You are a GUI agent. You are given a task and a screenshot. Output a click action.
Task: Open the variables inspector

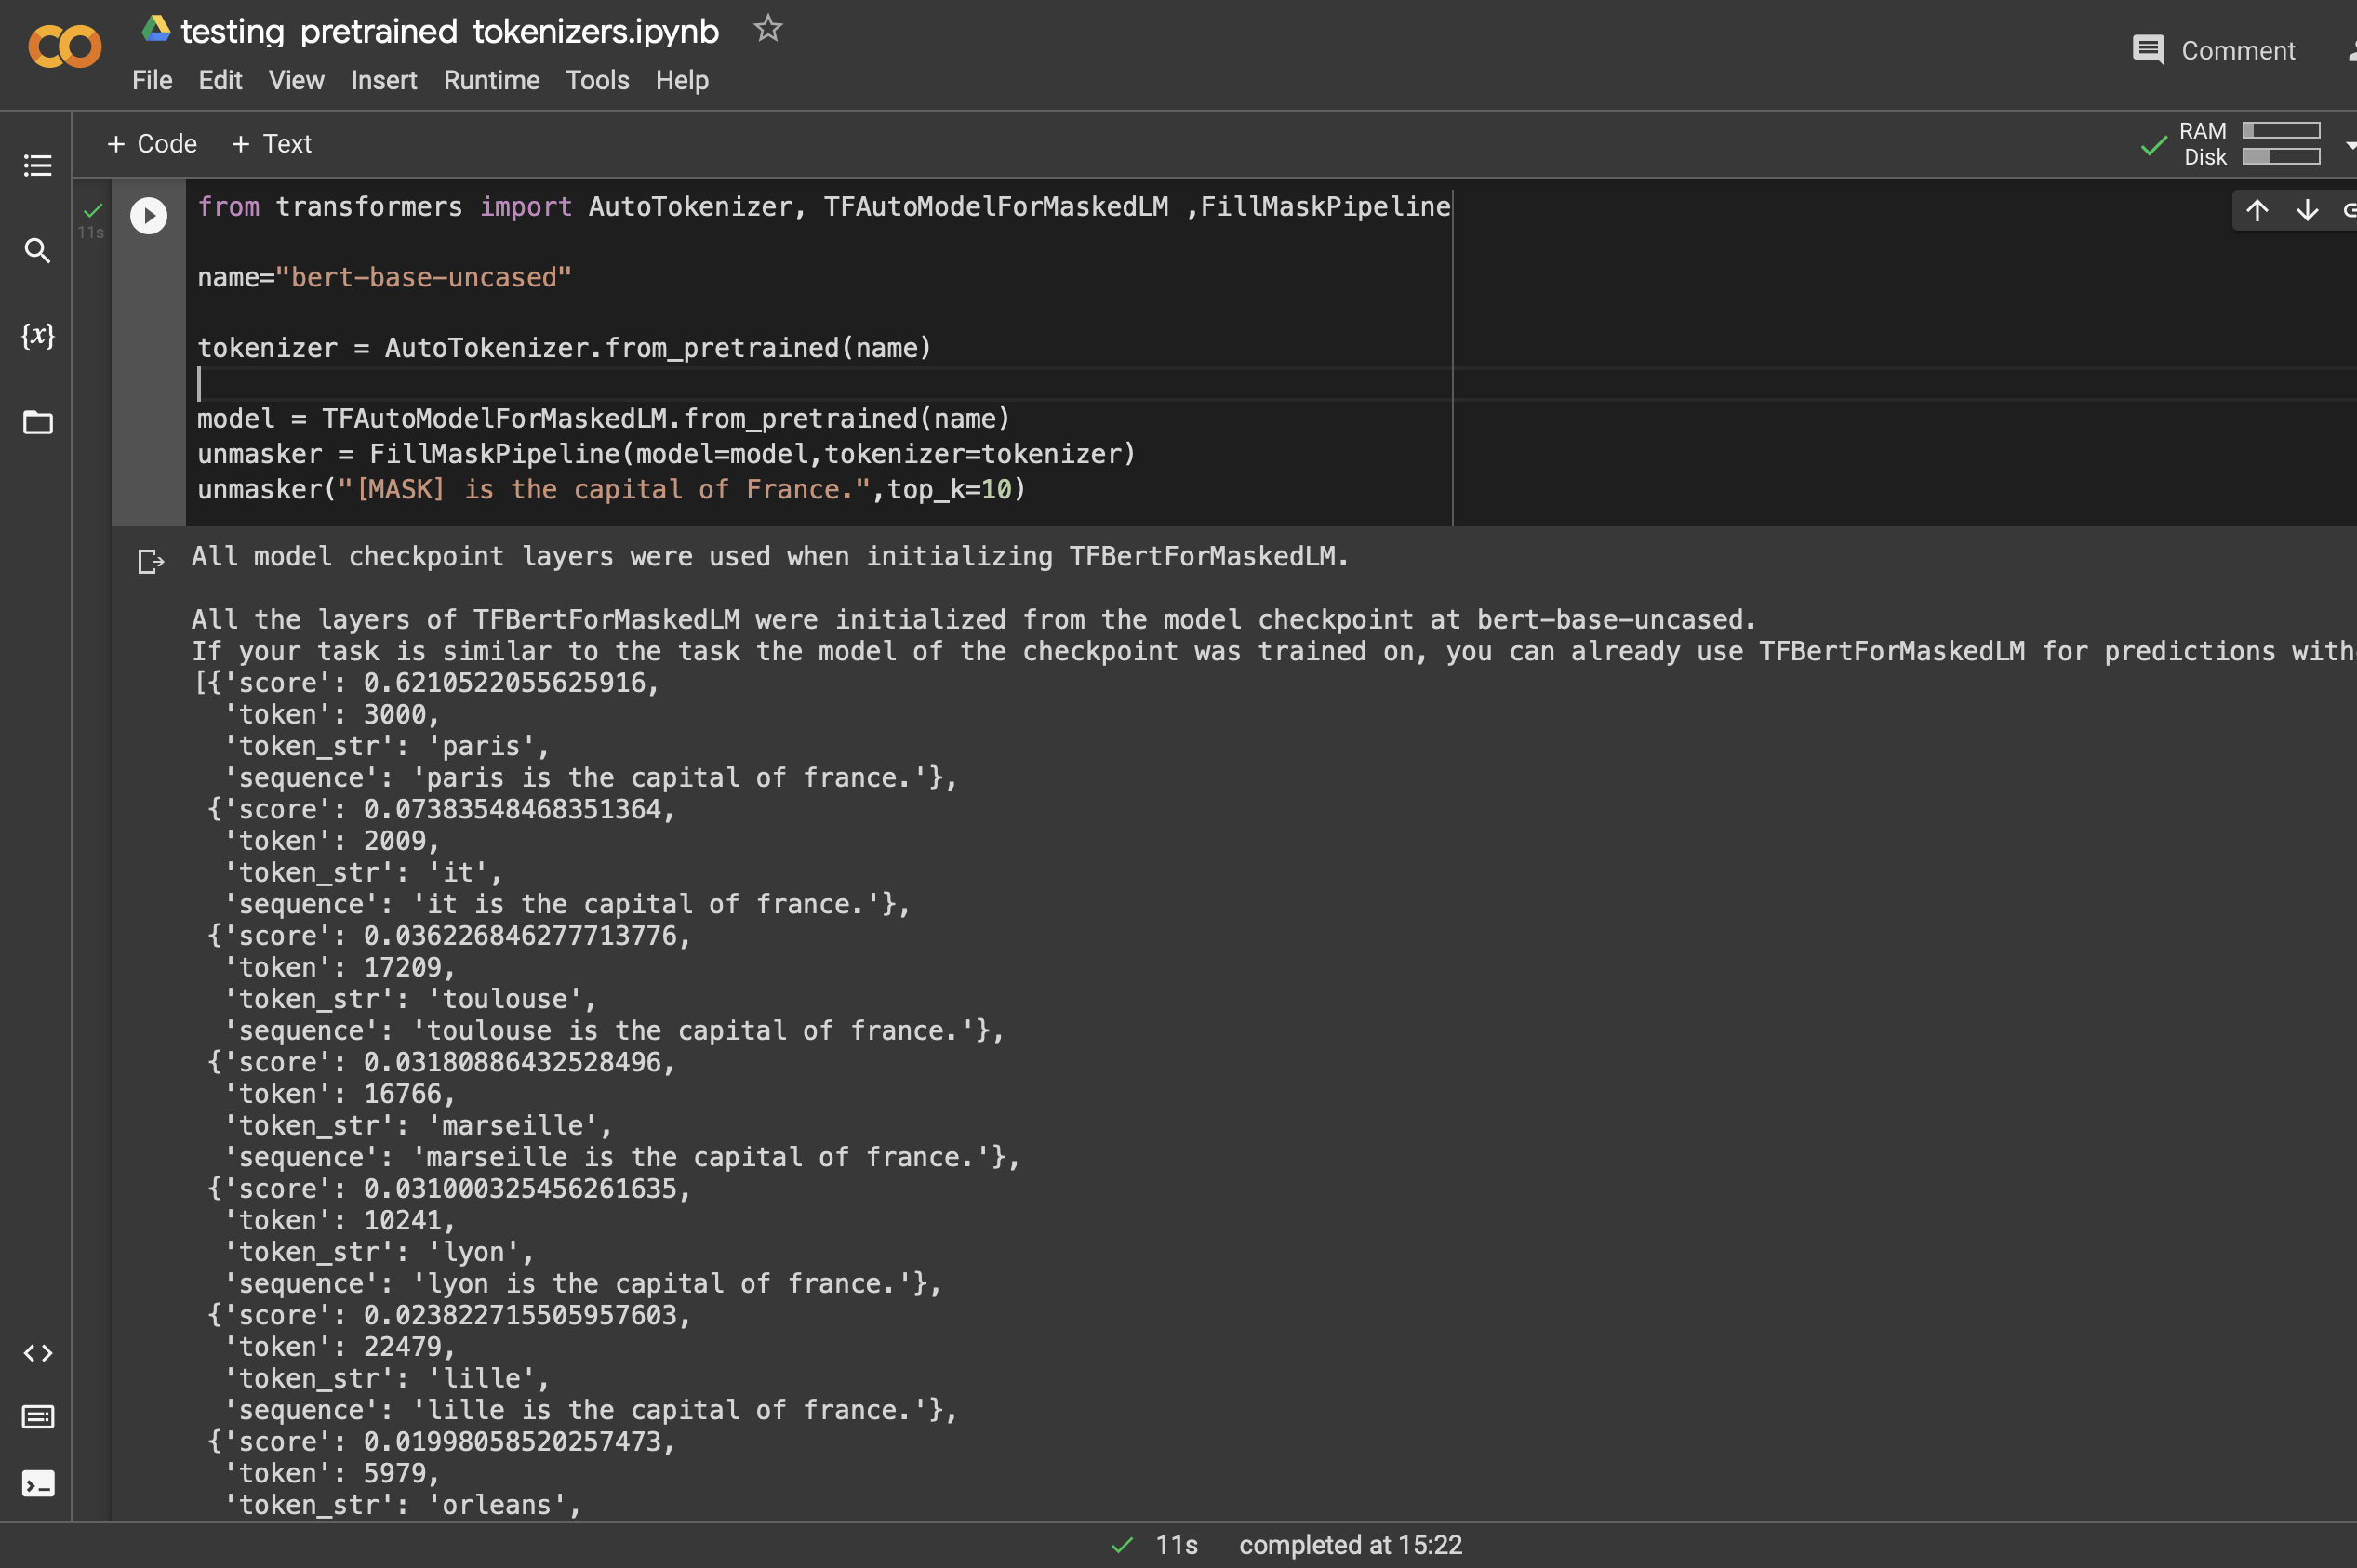point(37,337)
